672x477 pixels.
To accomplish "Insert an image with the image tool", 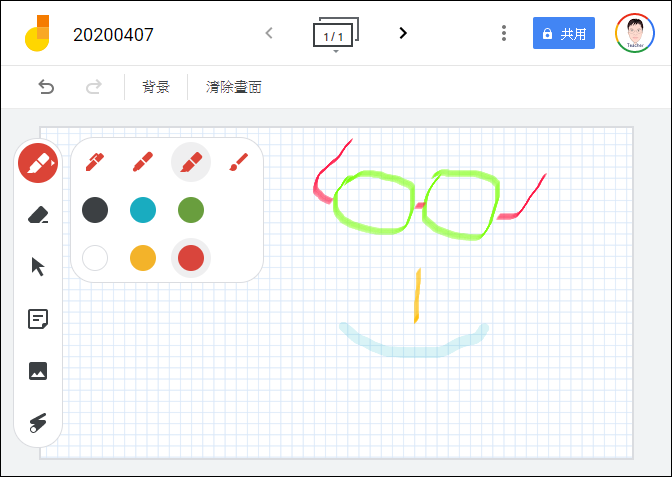I will point(38,371).
